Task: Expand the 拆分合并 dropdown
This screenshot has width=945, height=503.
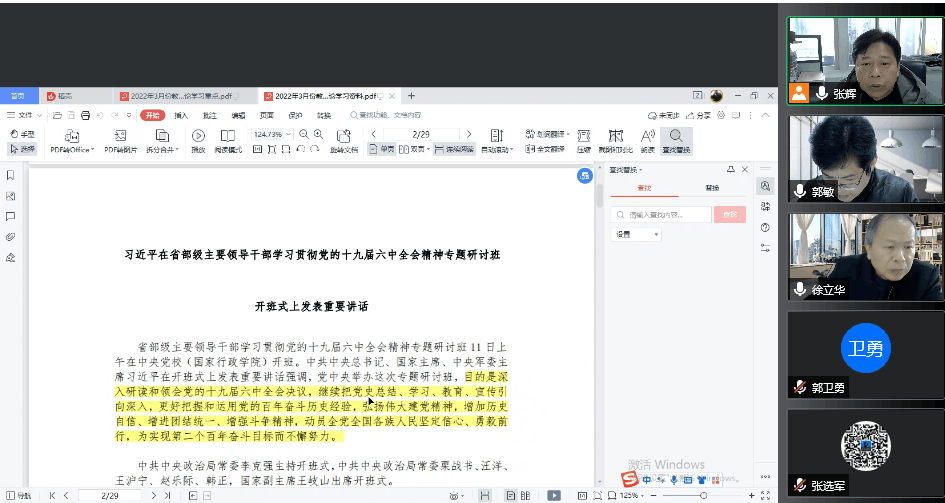Action: 162,142
